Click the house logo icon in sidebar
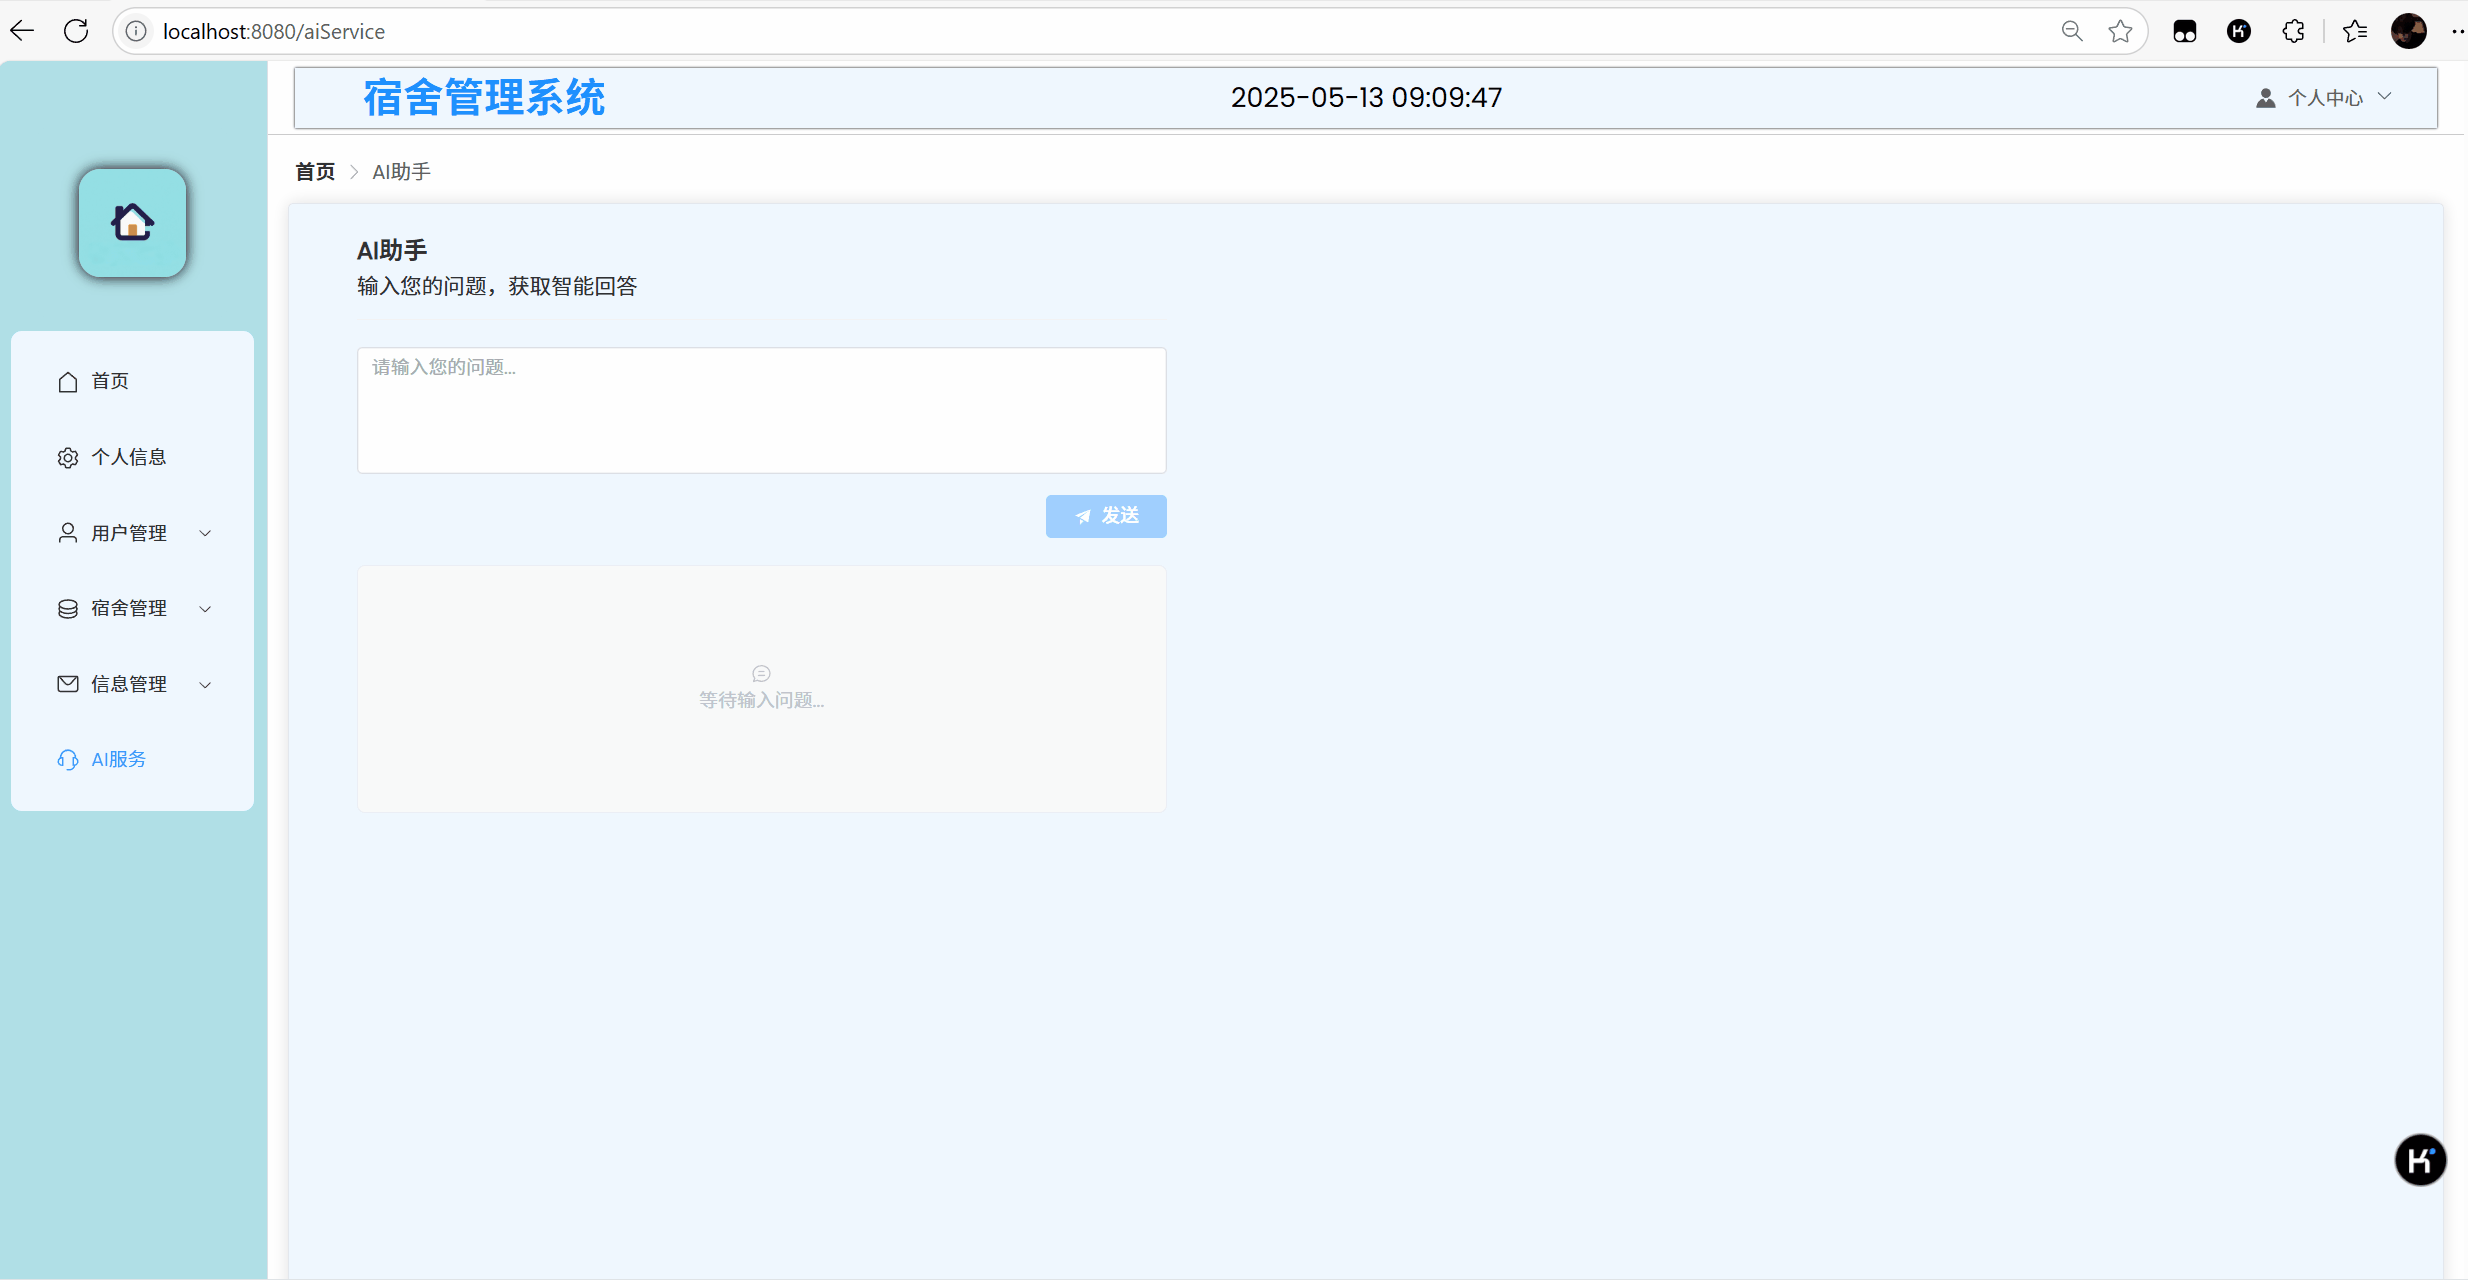The width and height of the screenshot is (2468, 1280). [x=132, y=222]
